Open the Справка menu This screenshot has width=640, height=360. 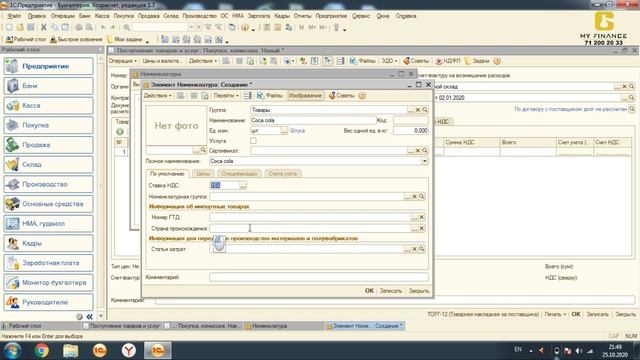(406, 16)
